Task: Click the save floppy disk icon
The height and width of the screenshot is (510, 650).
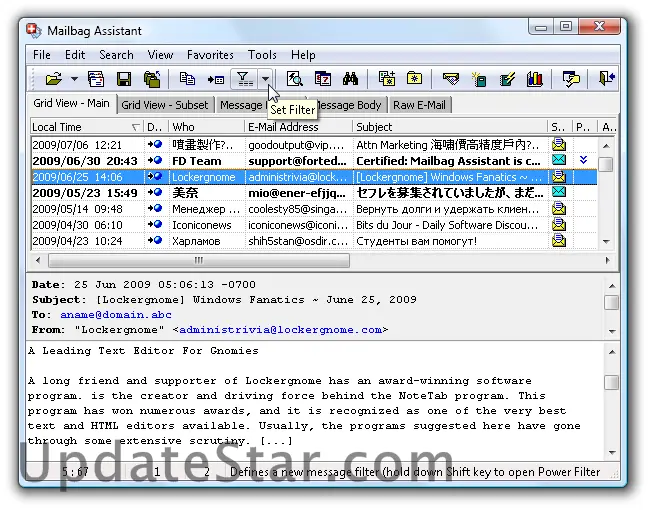Action: tap(124, 78)
